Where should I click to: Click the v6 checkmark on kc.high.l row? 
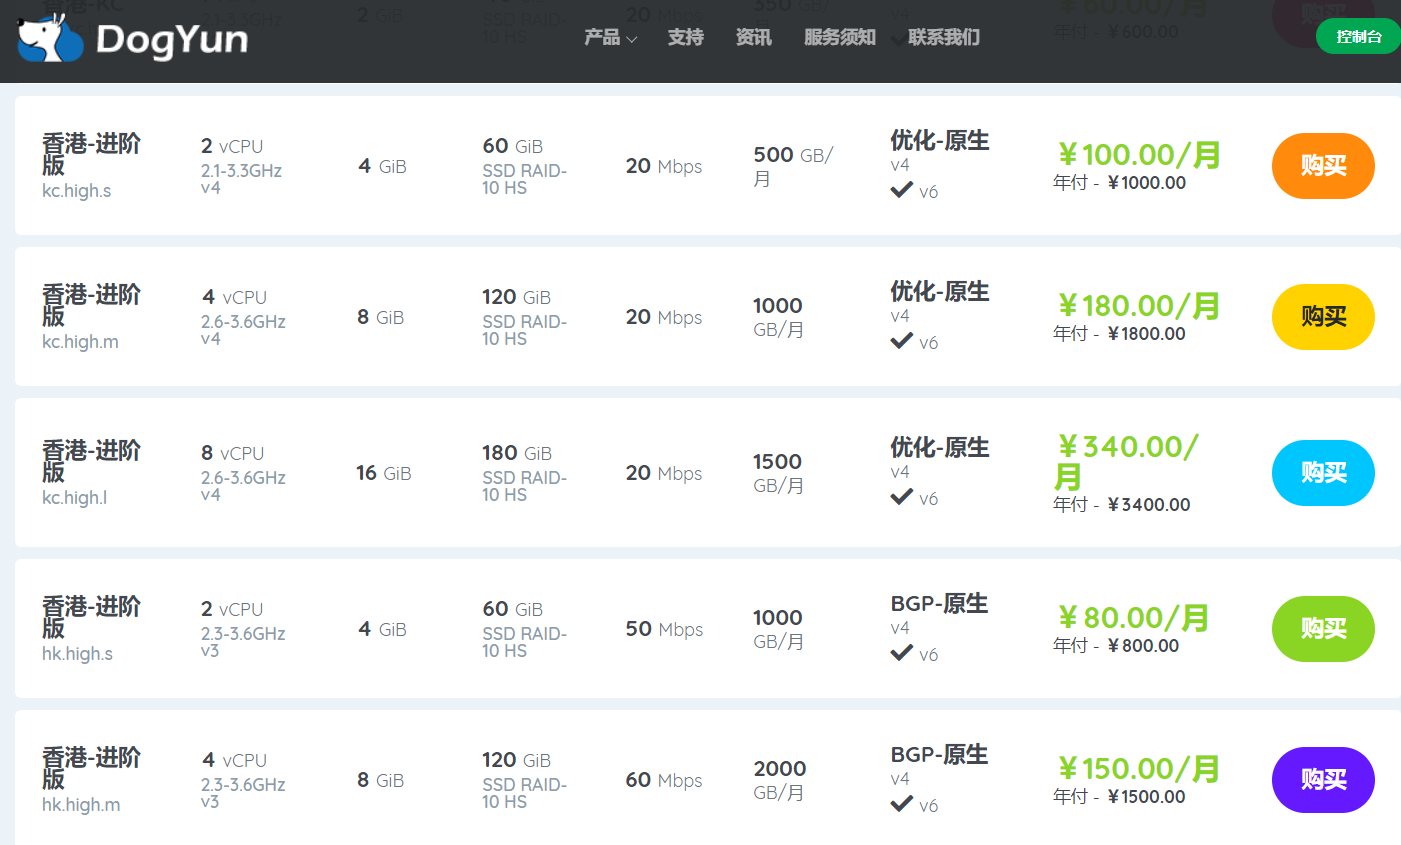(x=902, y=497)
